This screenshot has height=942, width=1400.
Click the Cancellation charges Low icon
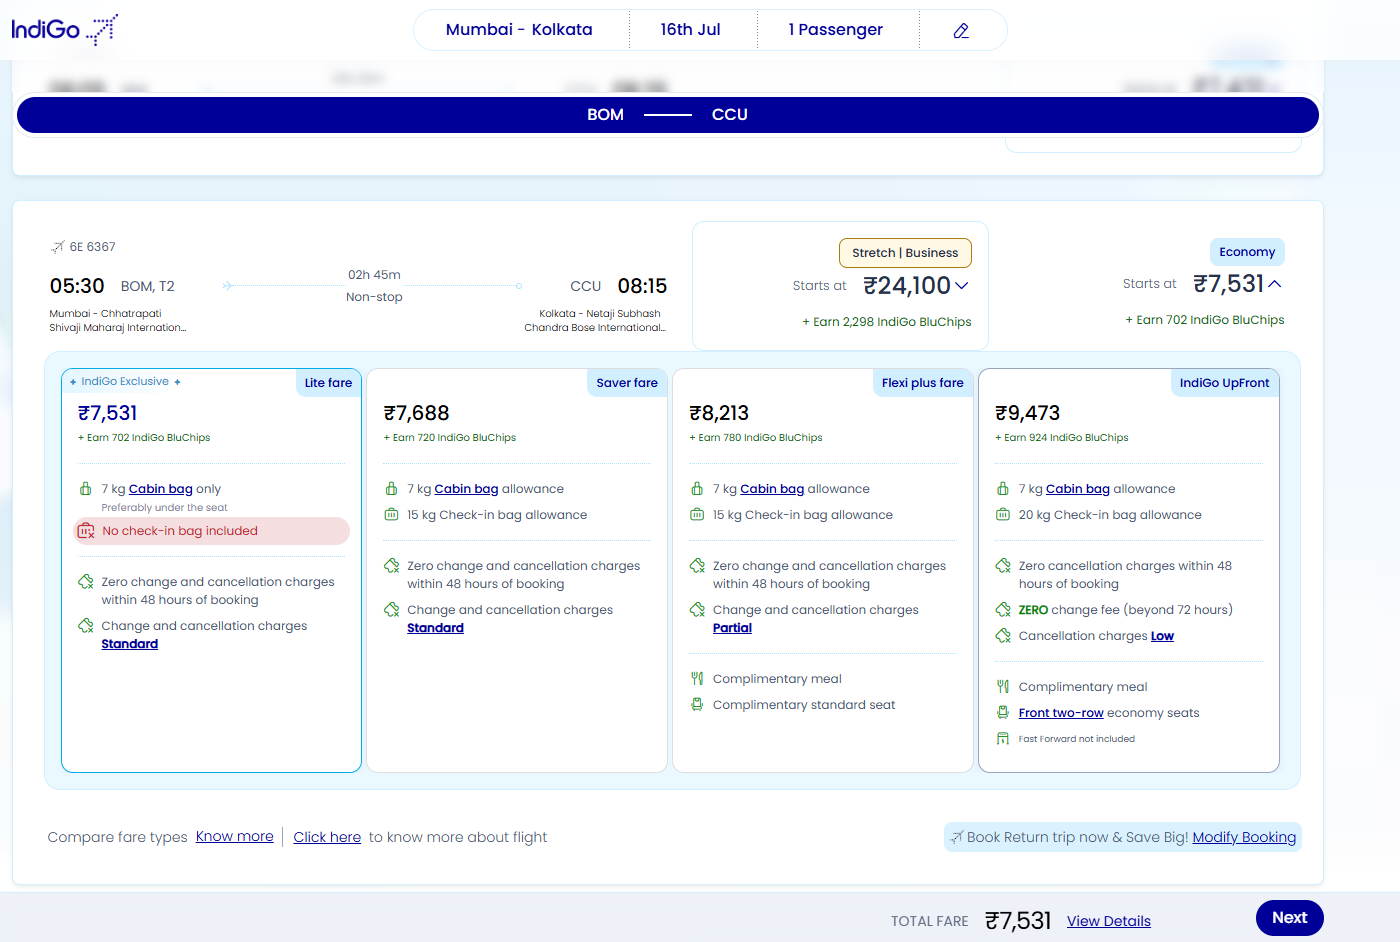click(1003, 636)
